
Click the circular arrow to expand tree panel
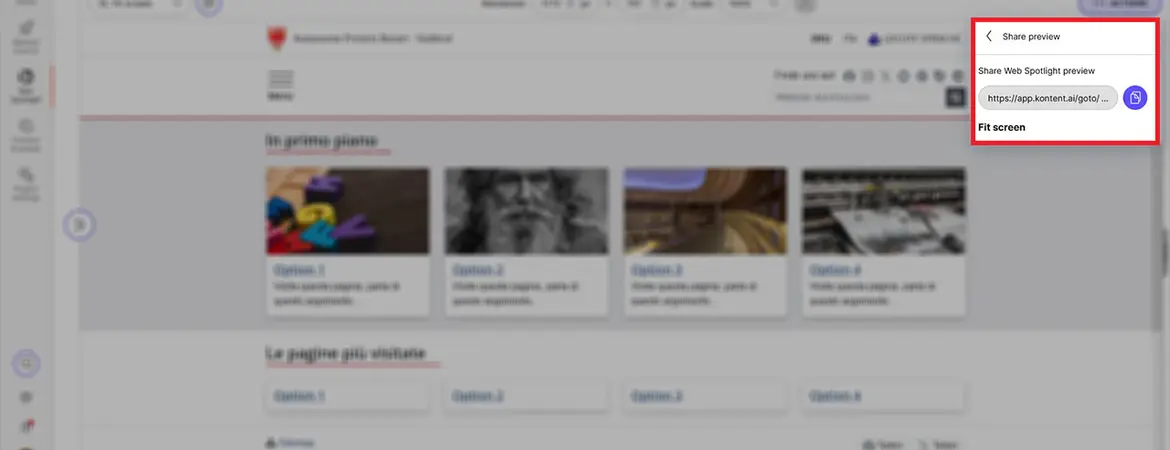[x=79, y=226]
